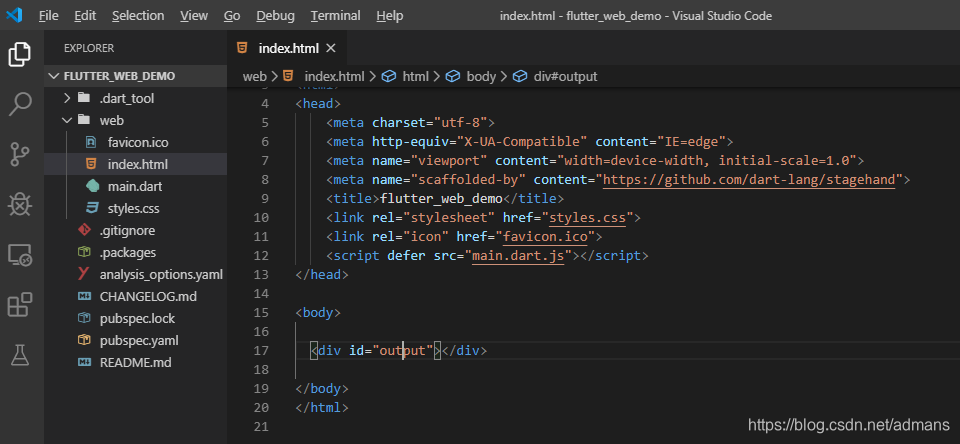
Task: Place cursor in the flutter_web_demo title text
Action: 441,198
